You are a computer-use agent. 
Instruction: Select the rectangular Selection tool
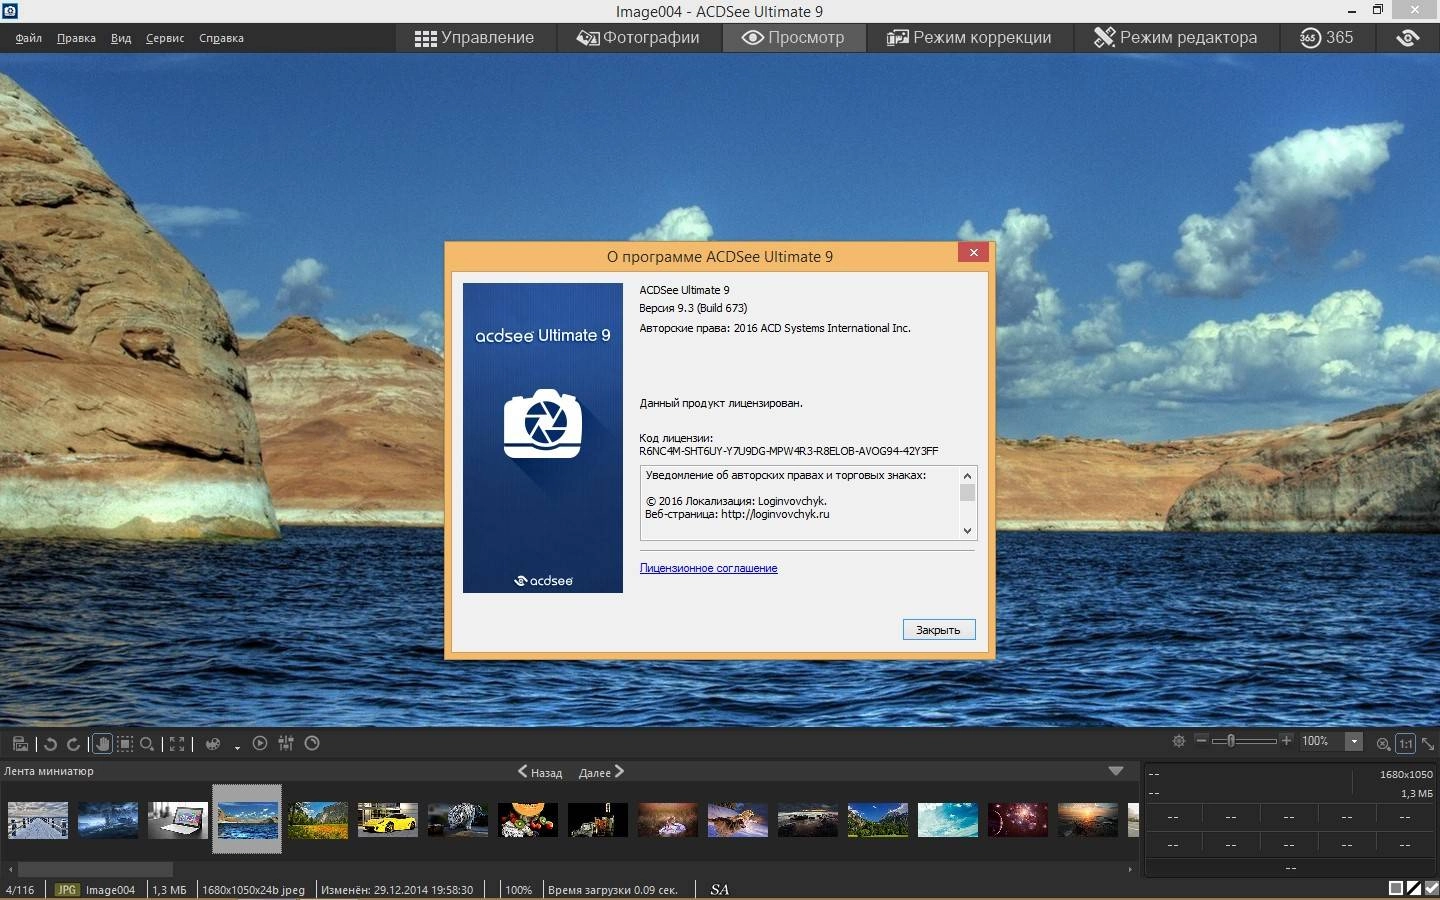[x=125, y=743]
